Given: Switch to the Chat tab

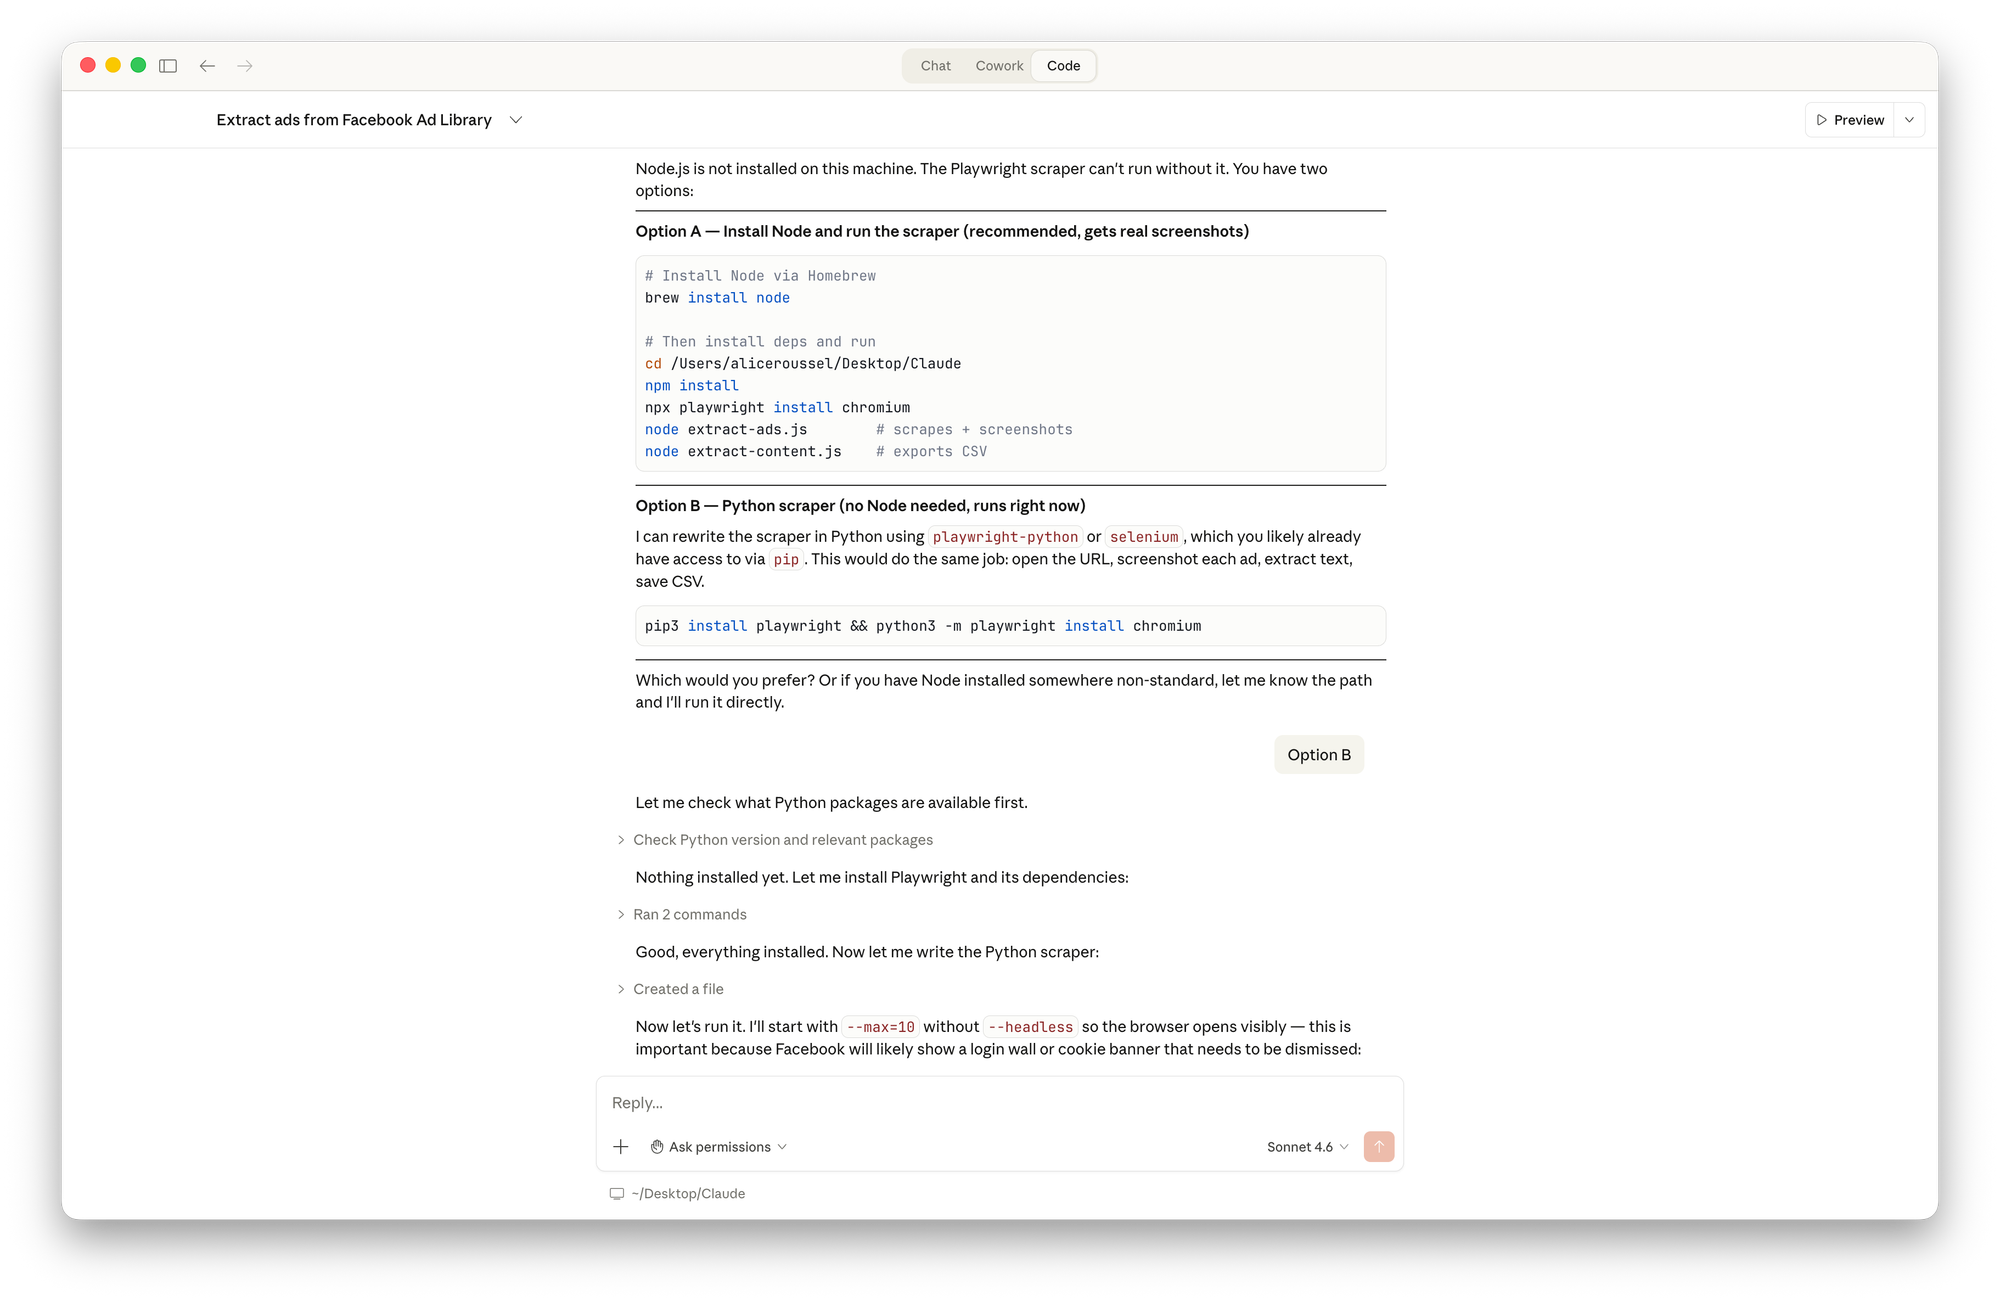Looking at the screenshot, I should click(935, 66).
